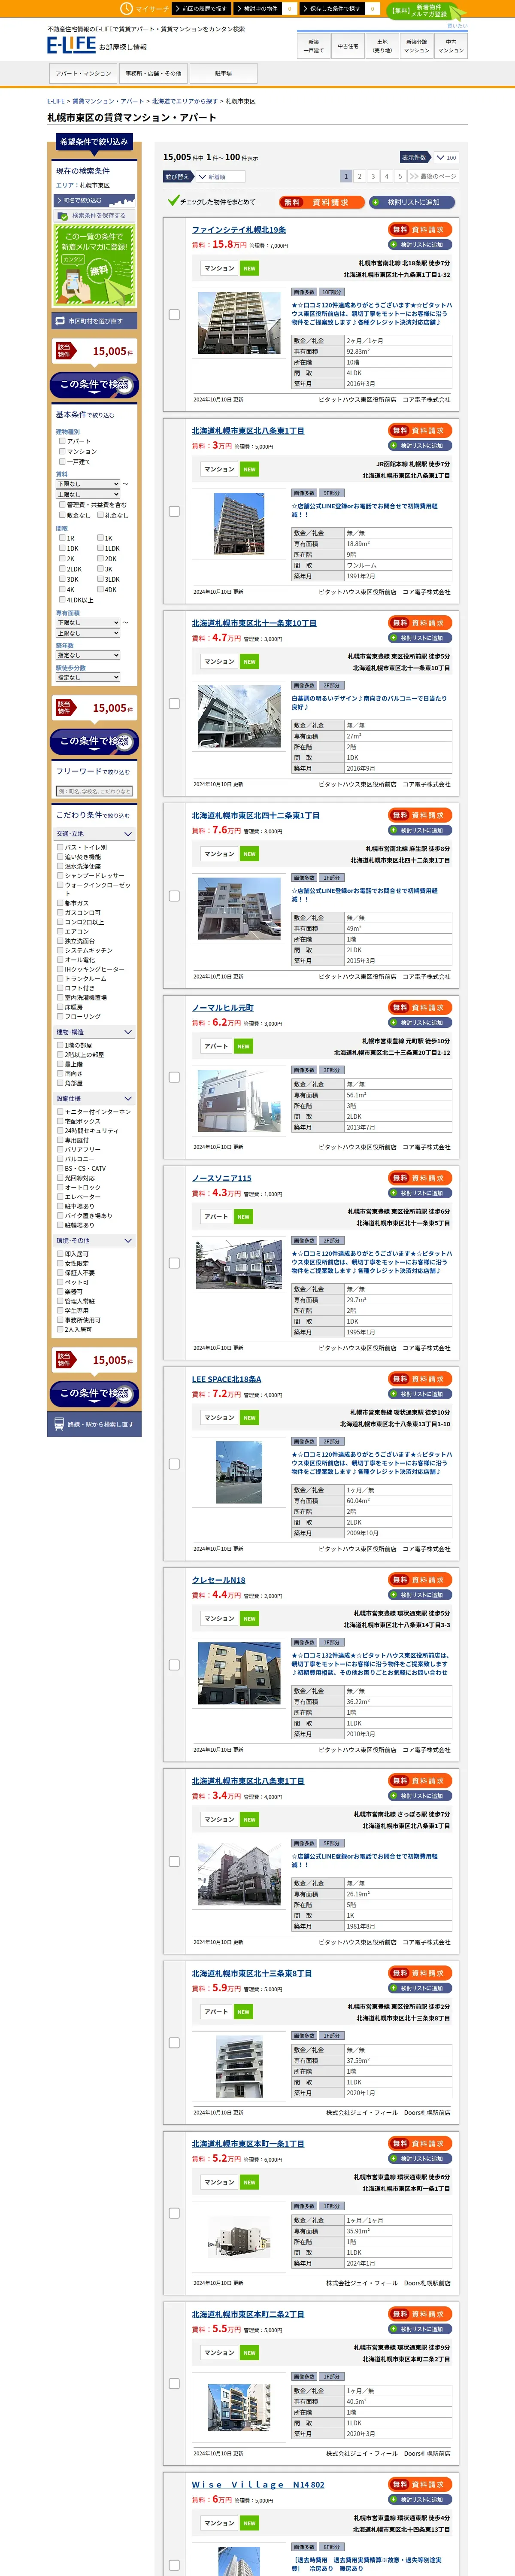This screenshot has height=2576, width=515.
Task: Click the >> 最後のページ pagination arrow
Action: pos(433,176)
